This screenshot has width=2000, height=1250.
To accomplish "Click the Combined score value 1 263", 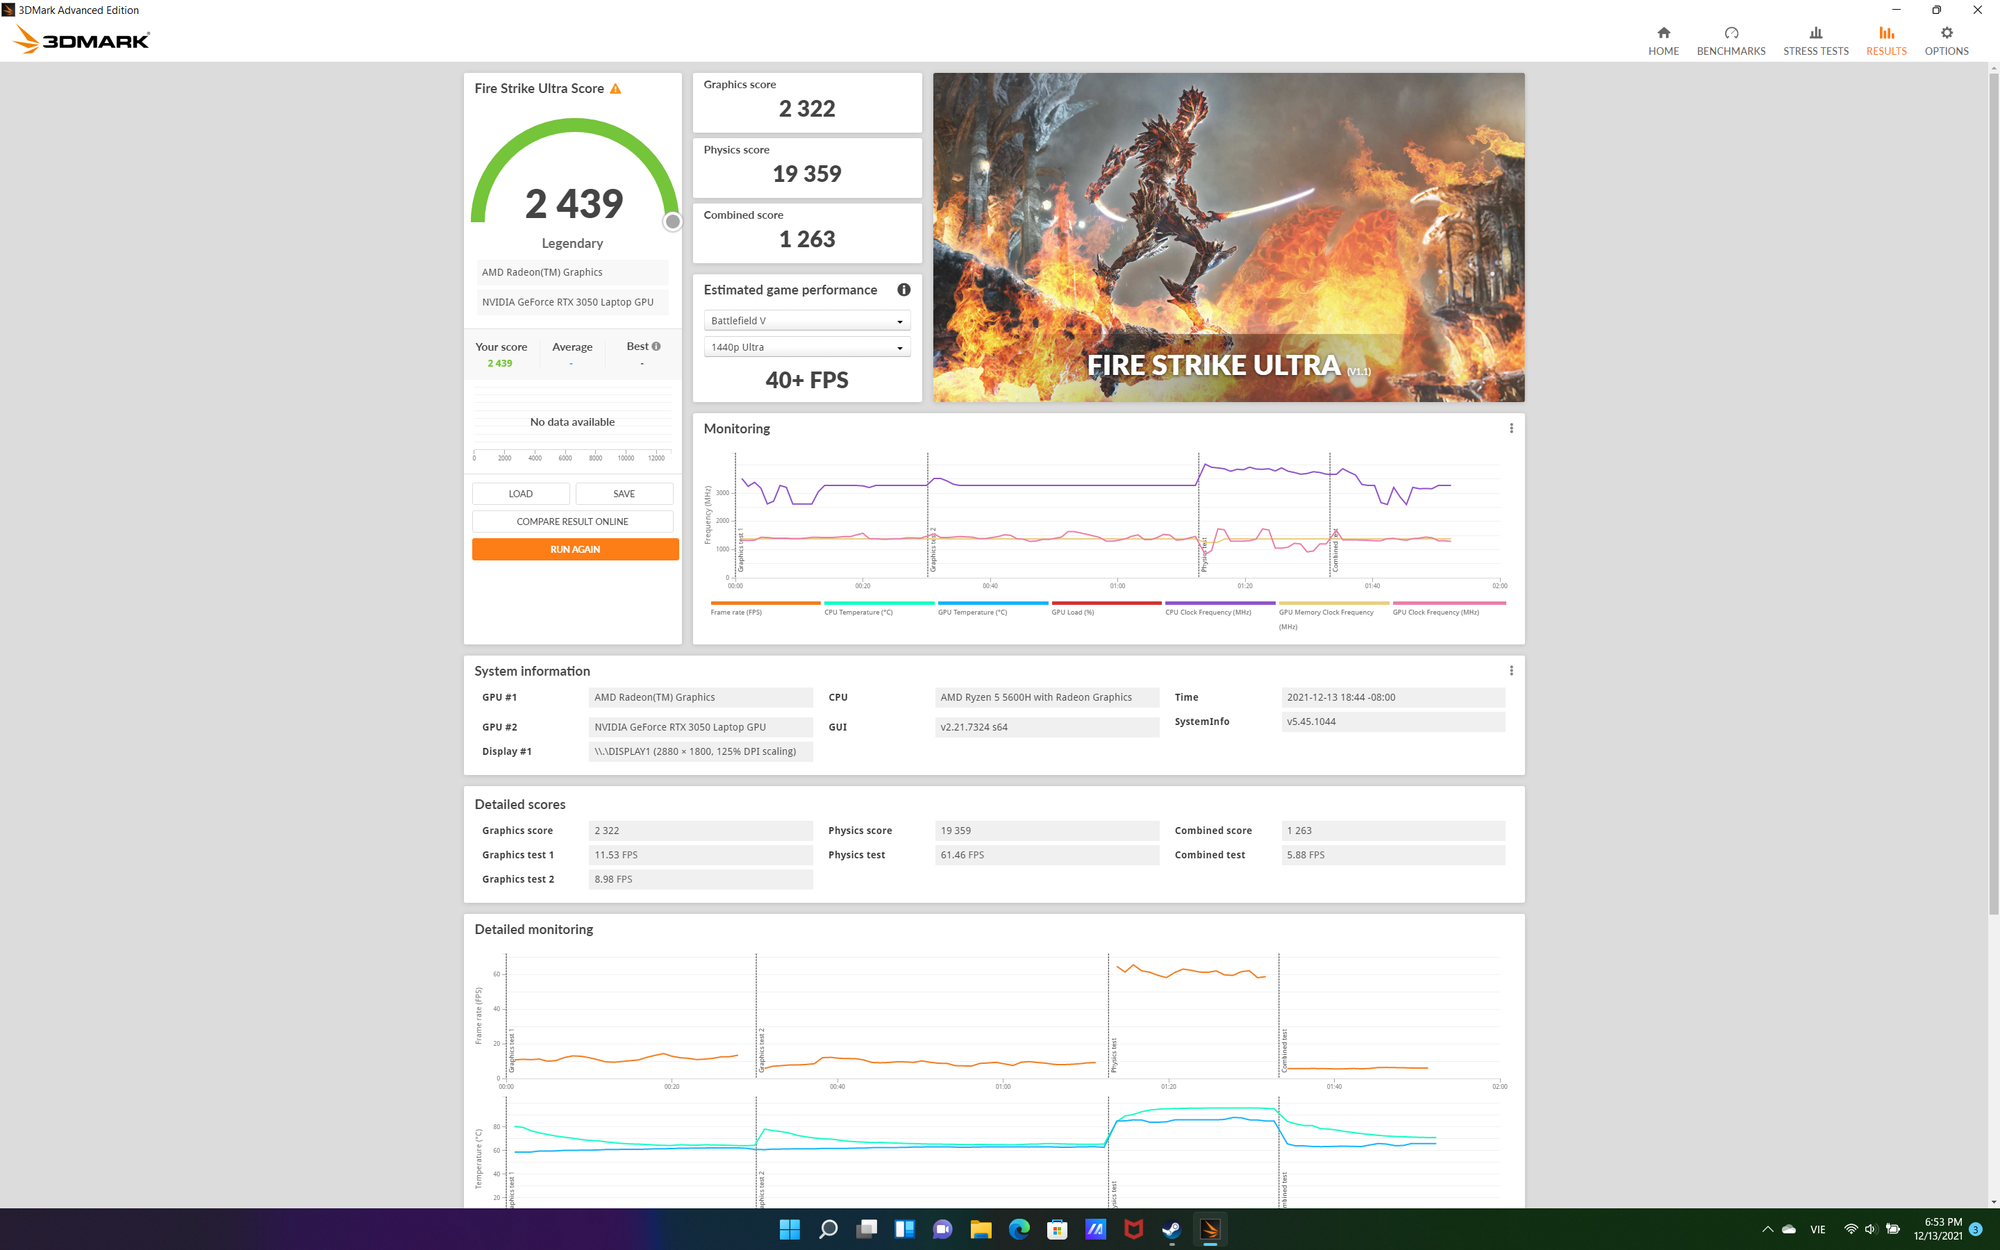I will (x=807, y=239).
